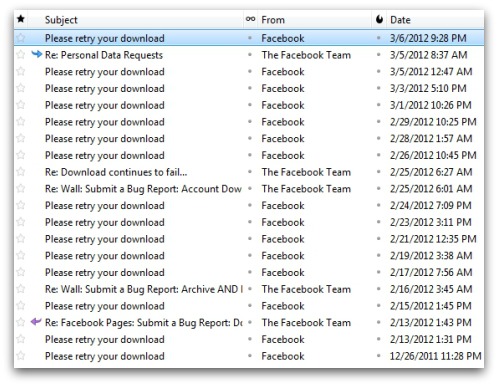
Task: Star the 3/1/2012 10:26 PM message
Action: (x=21, y=105)
